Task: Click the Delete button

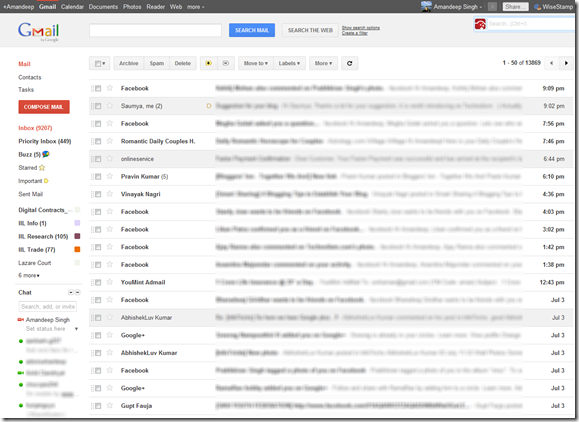Action: pos(183,63)
